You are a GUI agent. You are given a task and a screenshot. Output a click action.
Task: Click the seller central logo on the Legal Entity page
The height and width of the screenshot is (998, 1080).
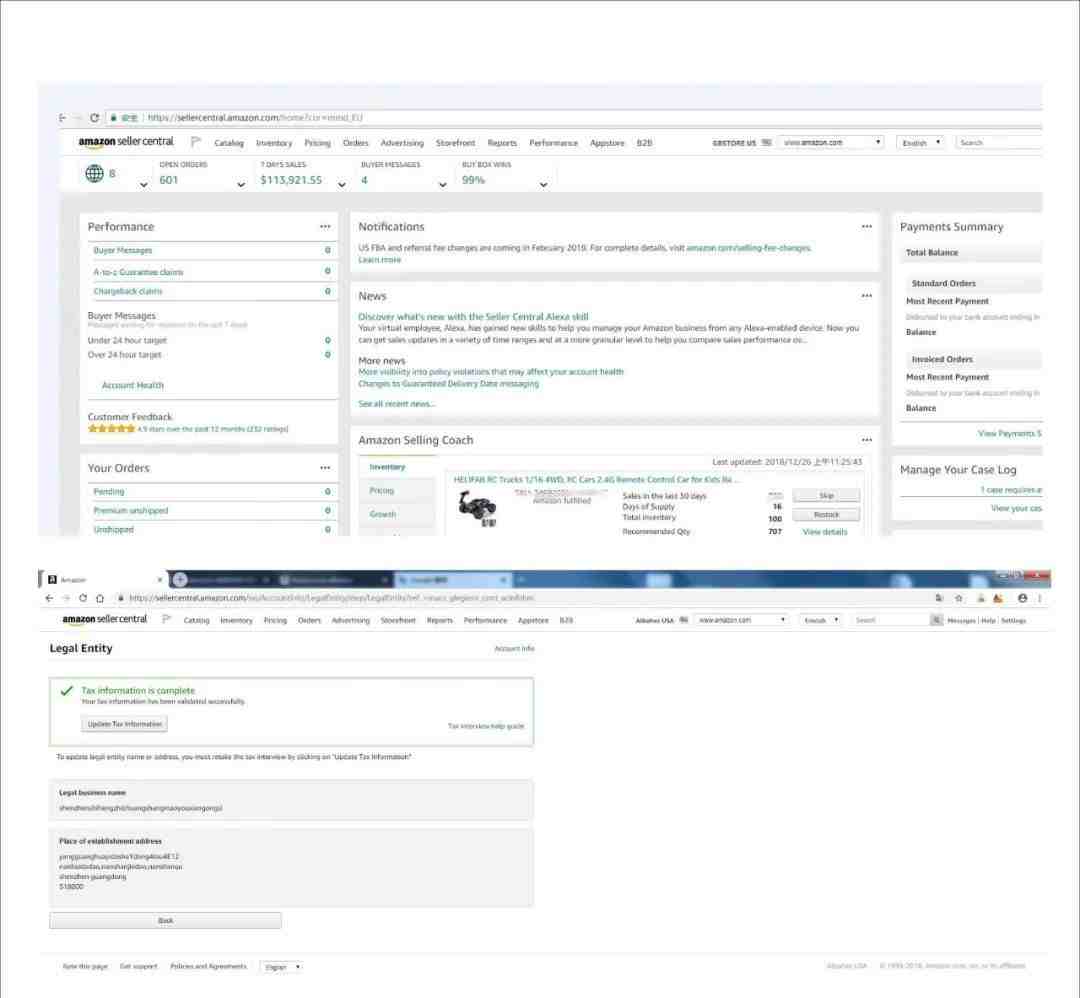point(105,619)
